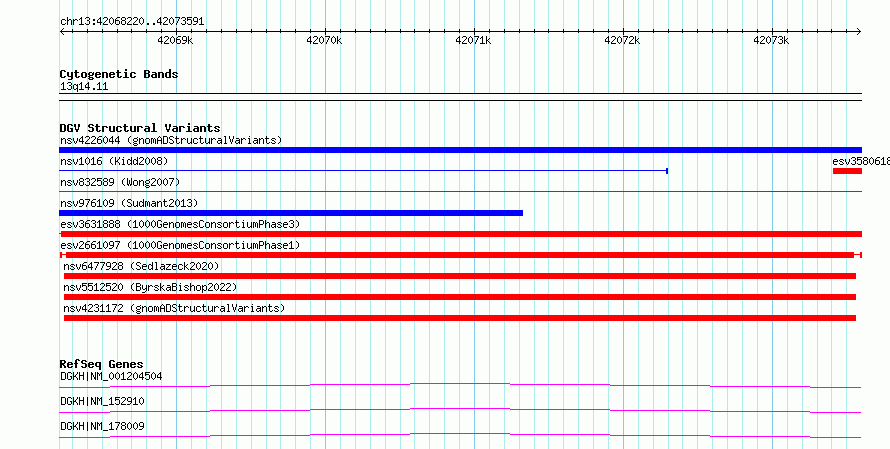Click the chr13:42068220..42073591 coordinate label
890x449 pixels.
coord(132,22)
